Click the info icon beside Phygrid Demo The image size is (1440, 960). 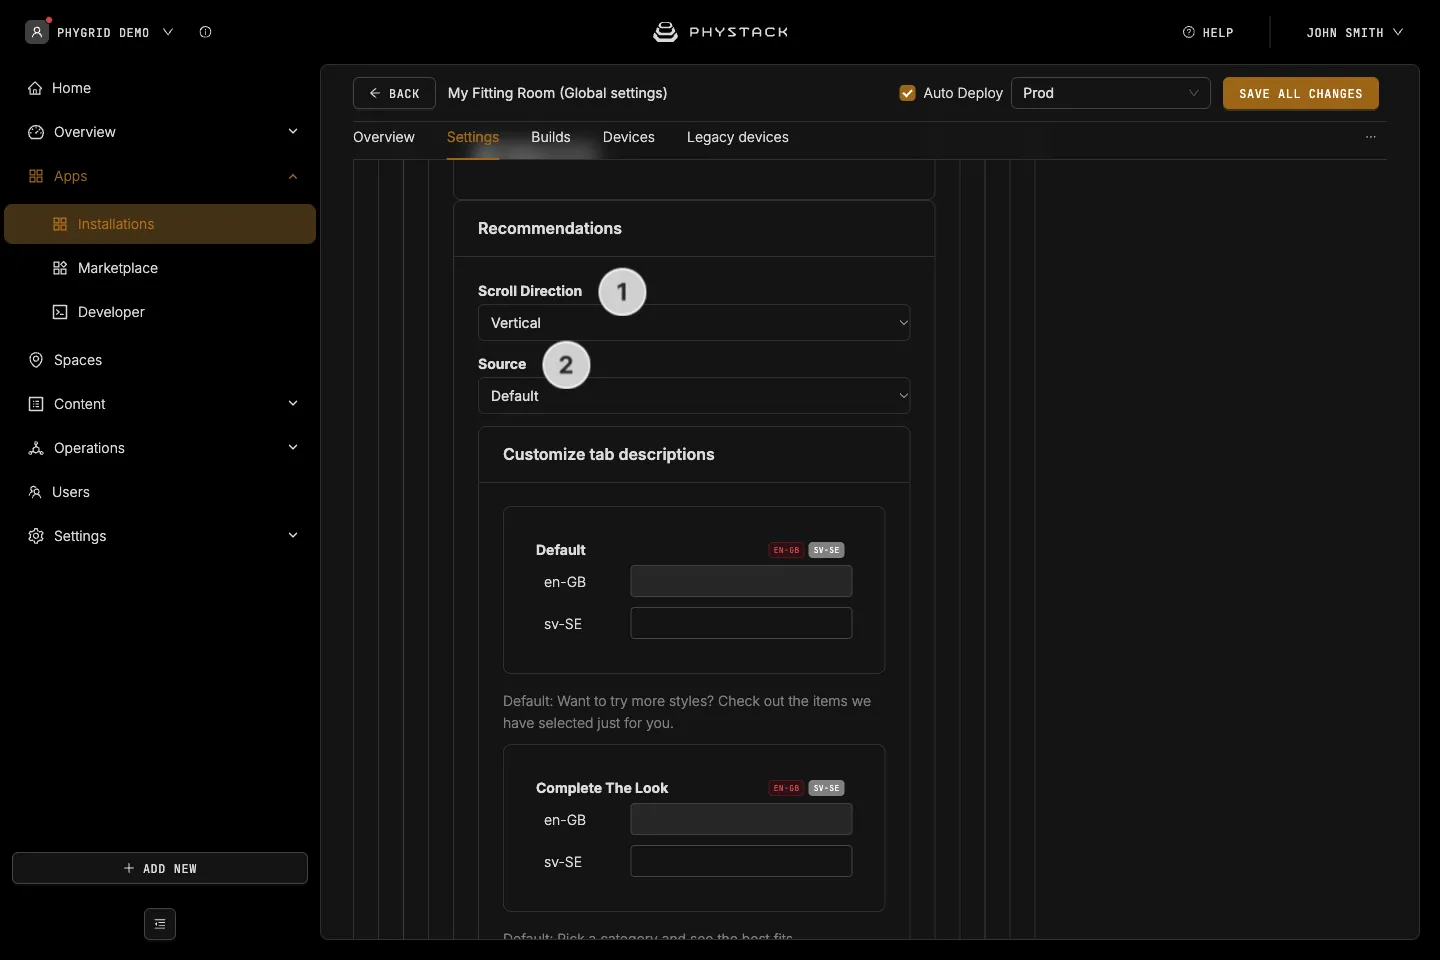click(205, 32)
